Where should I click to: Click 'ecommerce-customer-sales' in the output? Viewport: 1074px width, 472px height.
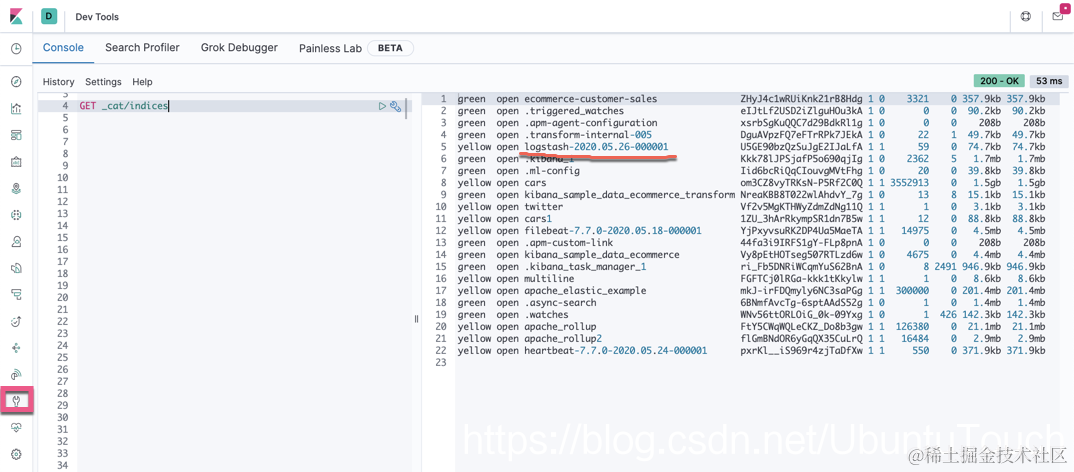[590, 99]
